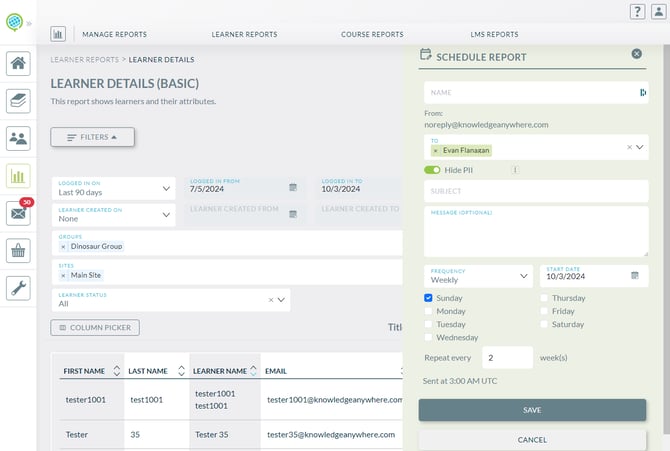Open the Course Reports tab
The height and width of the screenshot is (451, 670).
pyautogui.click(x=372, y=34)
